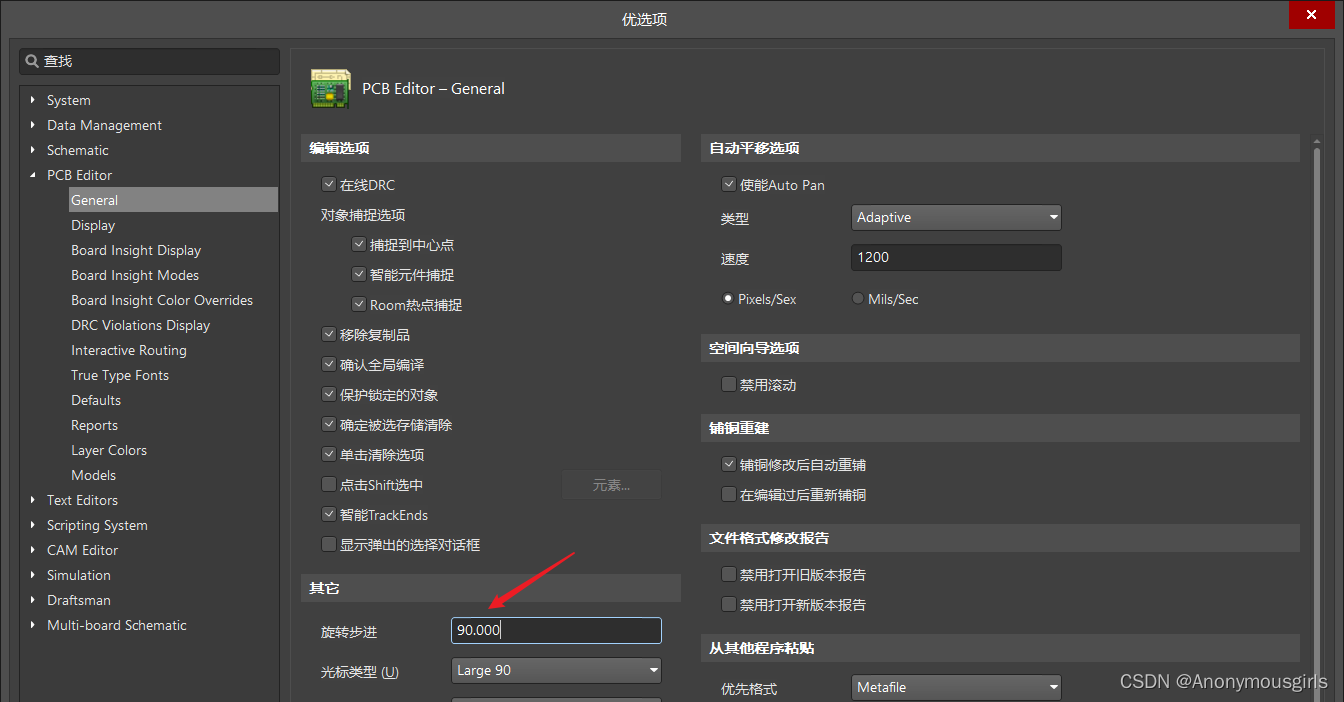1344x702 pixels.
Task: Open the Layer Colors page
Action: (x=108, y=450)
